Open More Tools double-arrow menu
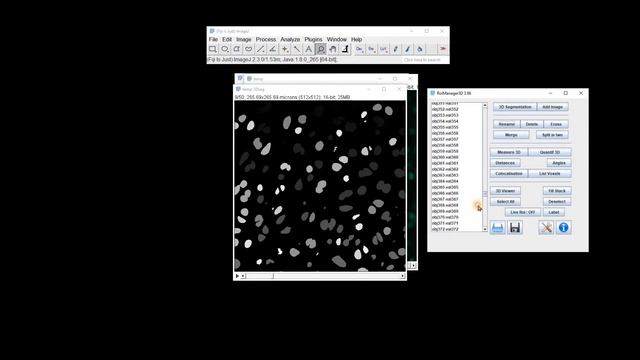The height and width of the screenshot is (360, 640). [x=443, y=49]
